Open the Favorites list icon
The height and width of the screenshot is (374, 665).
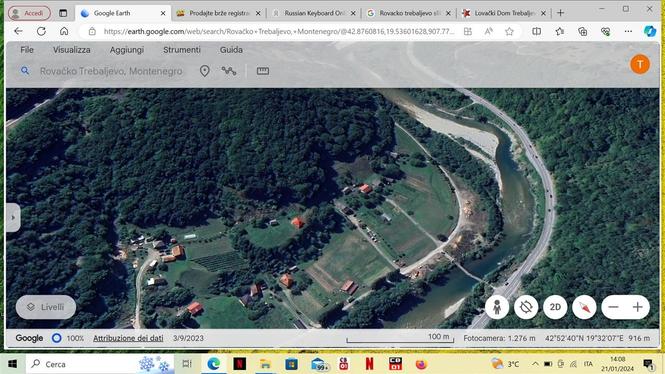[559, 31]
